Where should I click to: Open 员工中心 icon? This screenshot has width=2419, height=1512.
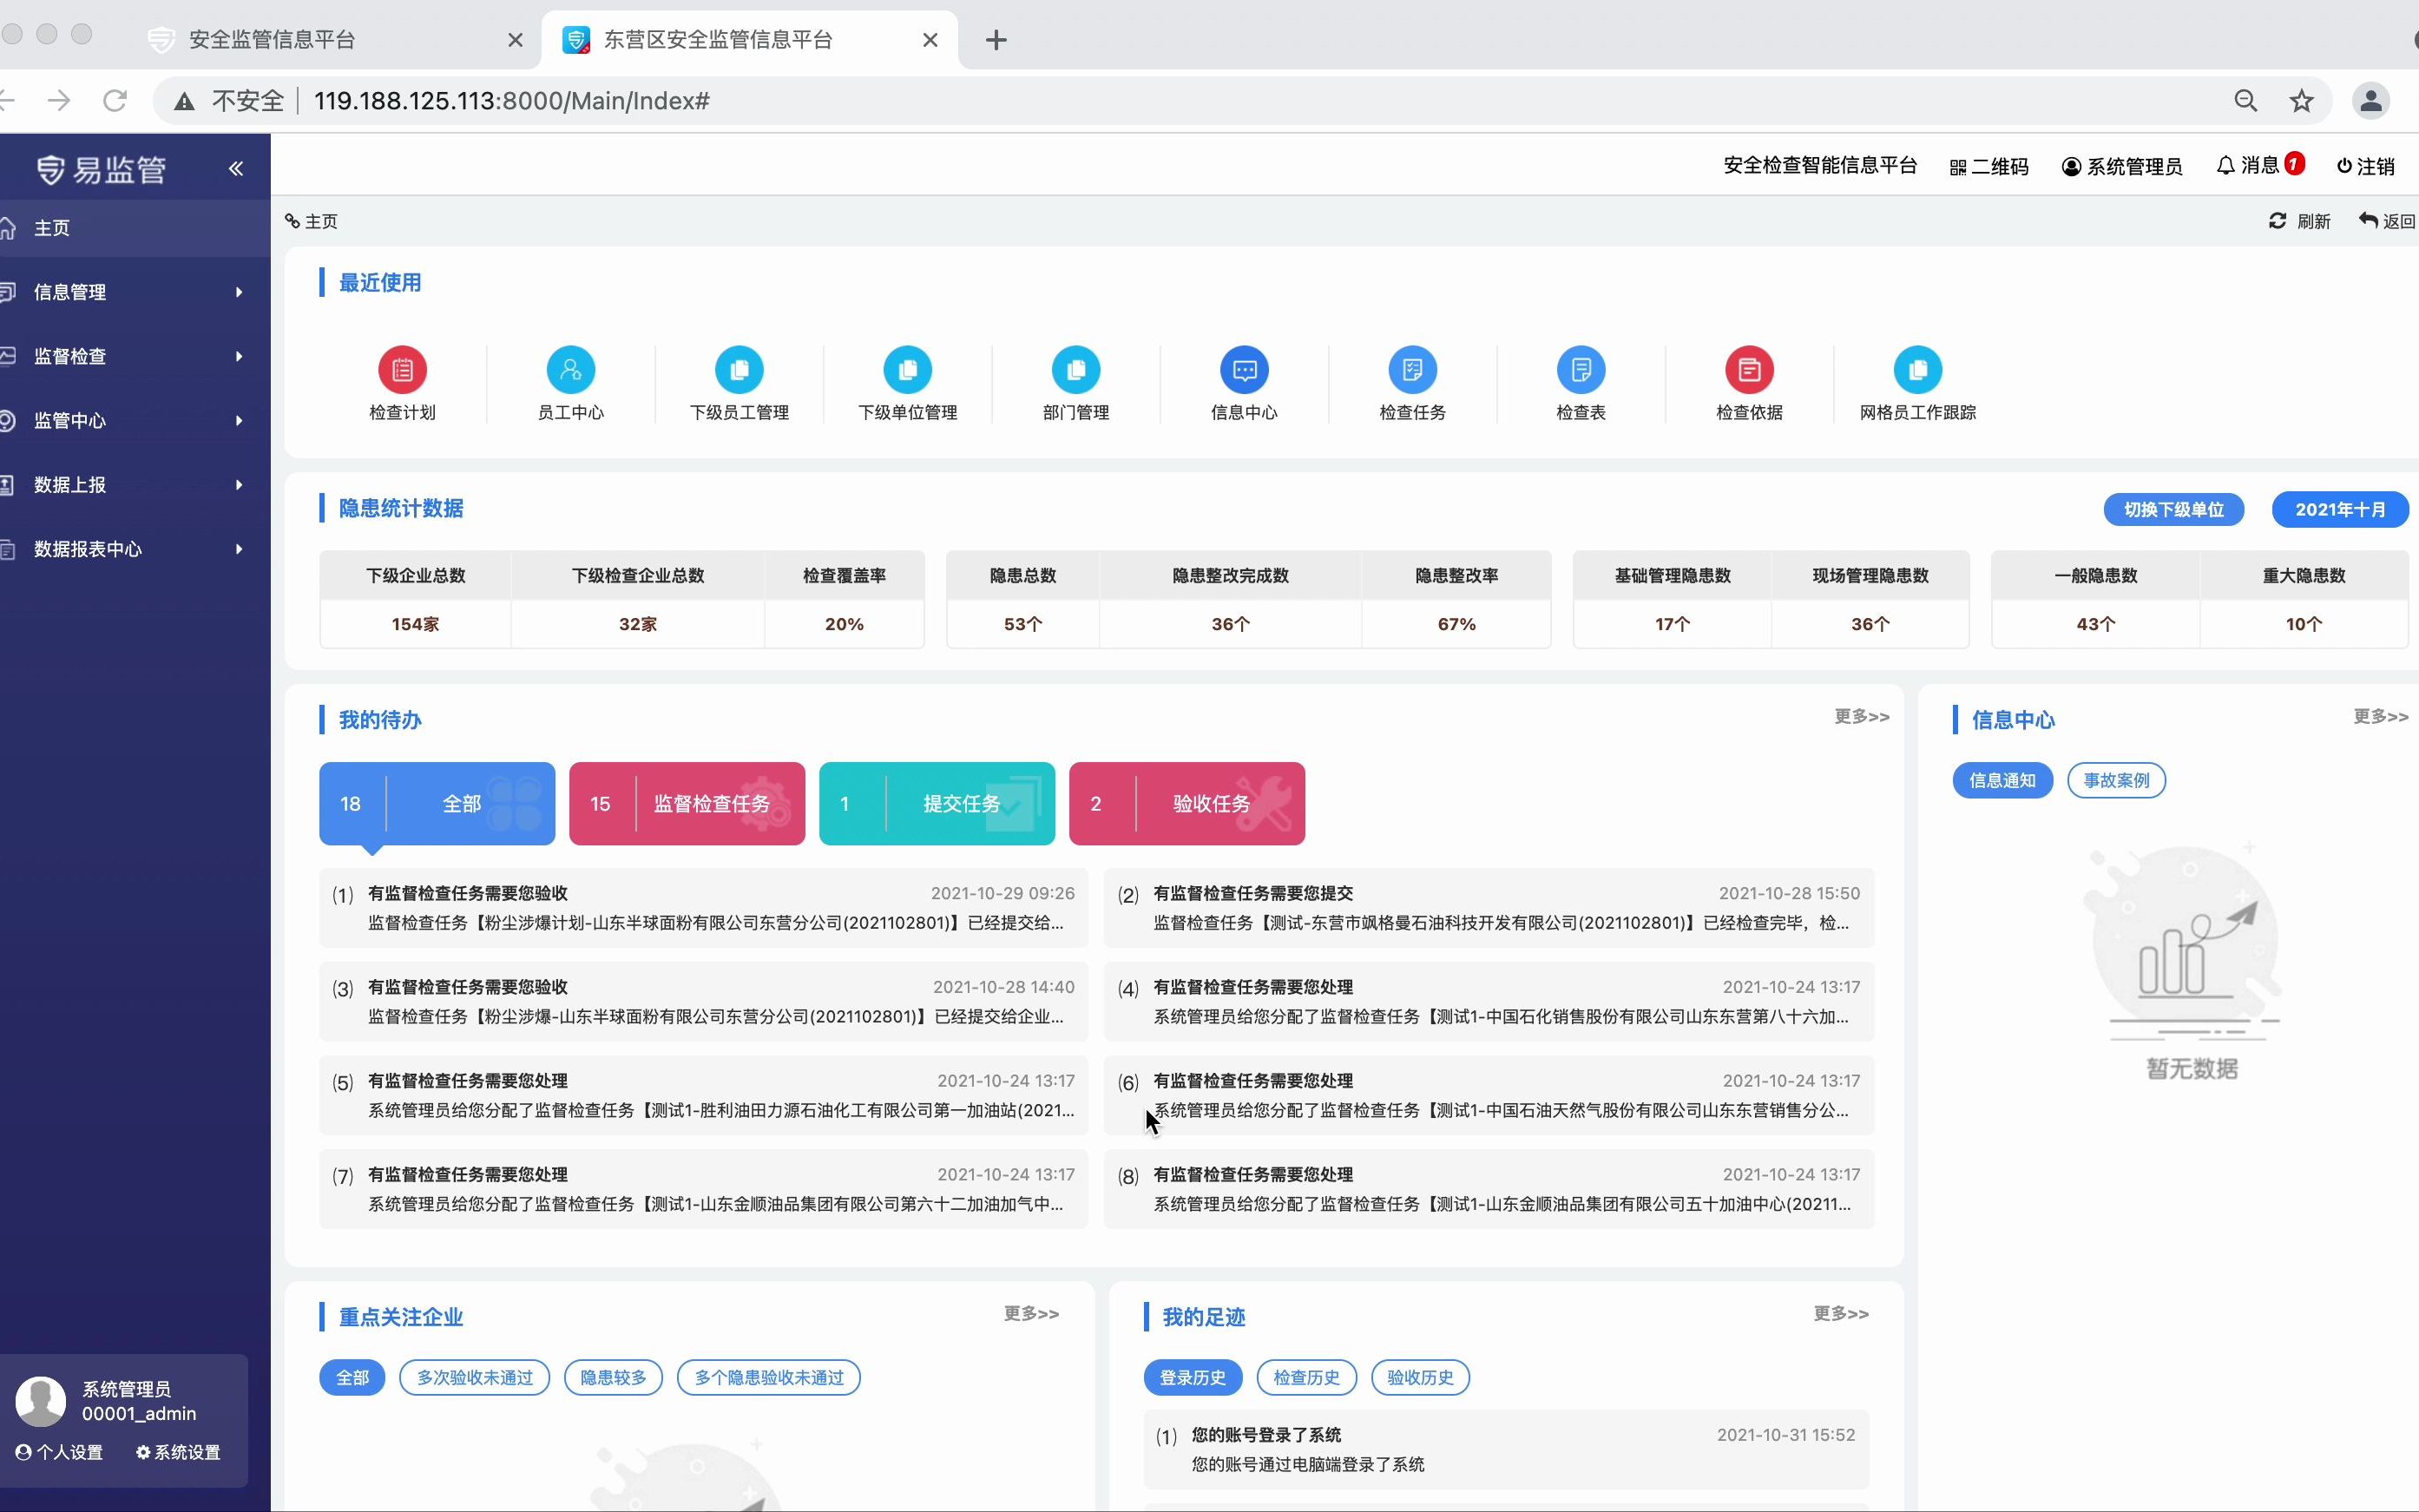571,369
